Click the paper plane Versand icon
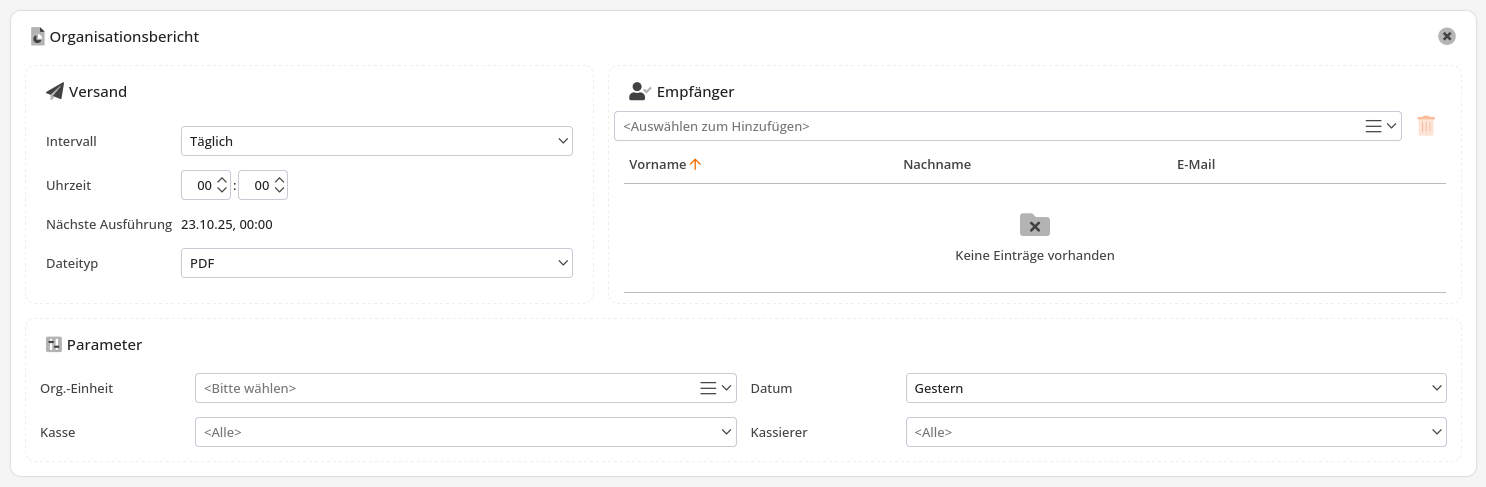The height and width of the screenshot is (487, 1486). point(55,92)
